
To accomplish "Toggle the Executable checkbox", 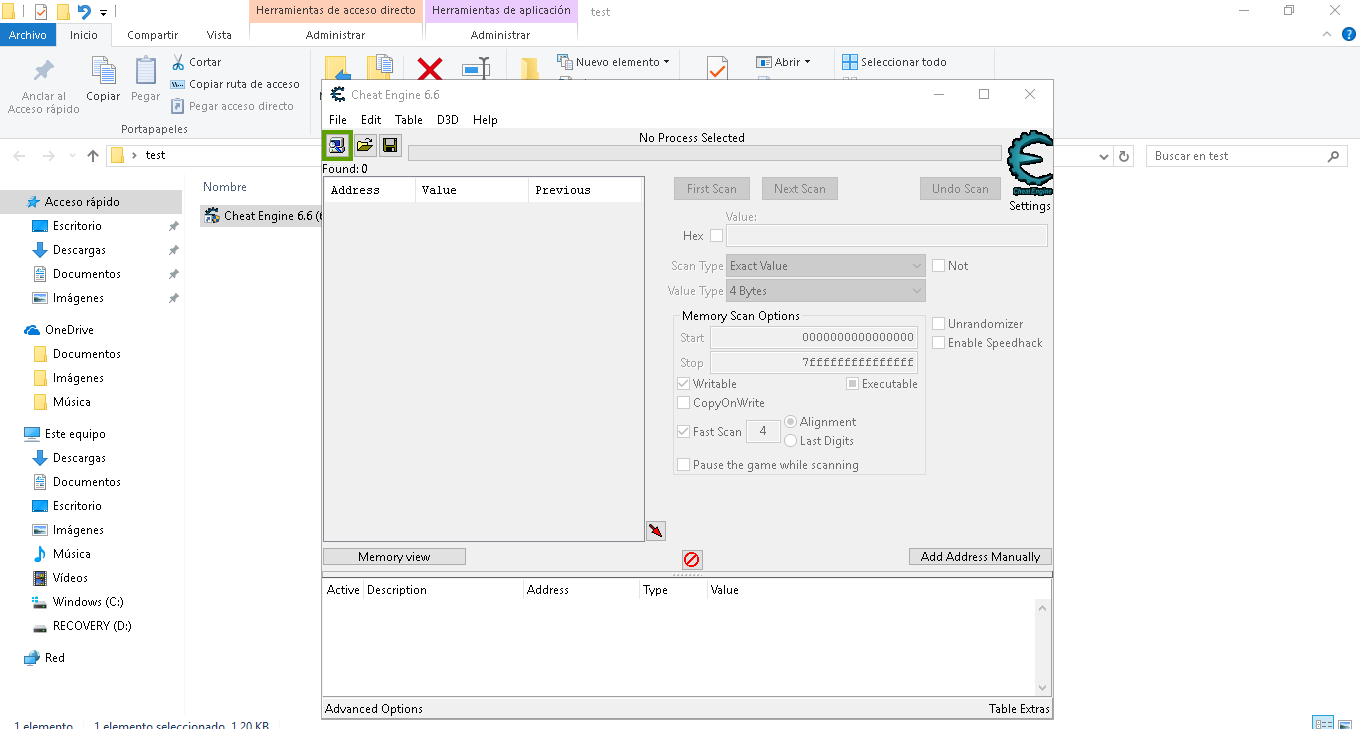I will (x=853, y=384).
